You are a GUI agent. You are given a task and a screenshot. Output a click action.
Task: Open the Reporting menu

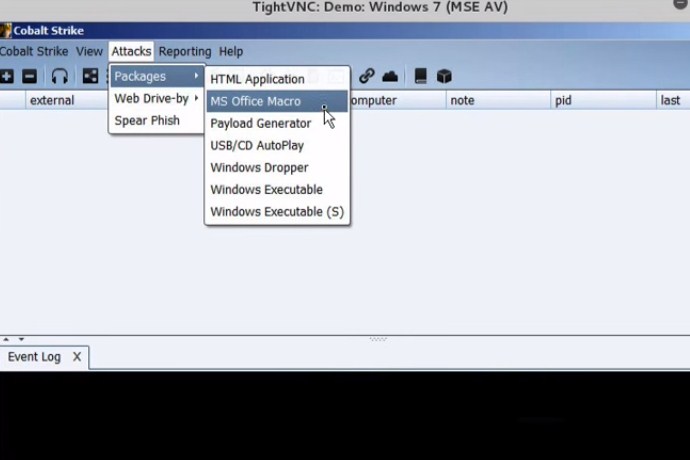(185, 52)
